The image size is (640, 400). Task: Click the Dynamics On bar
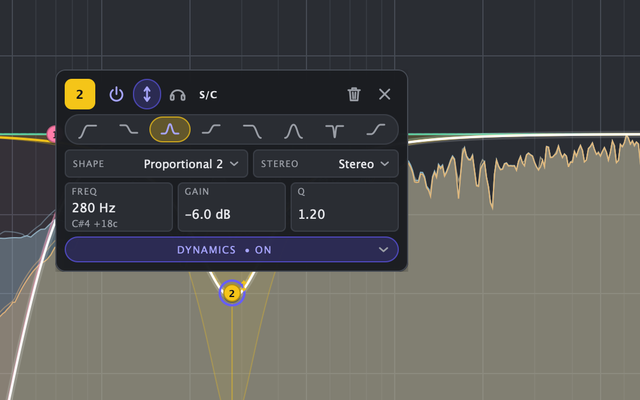(x=232, y=250)
